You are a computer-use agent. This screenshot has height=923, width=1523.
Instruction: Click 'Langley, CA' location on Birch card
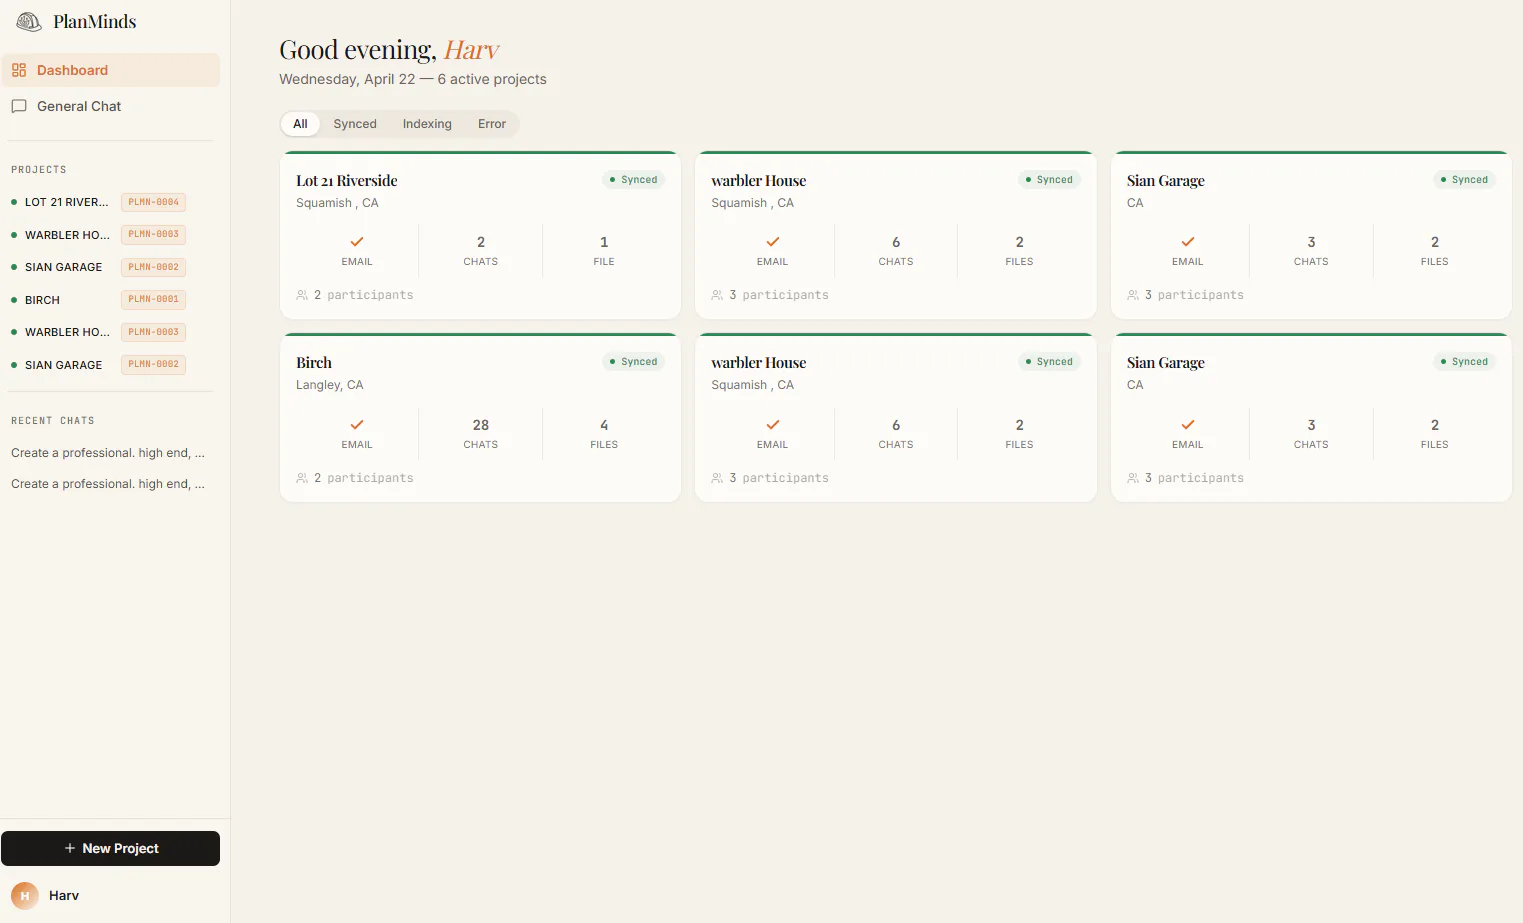click(330, 385)
